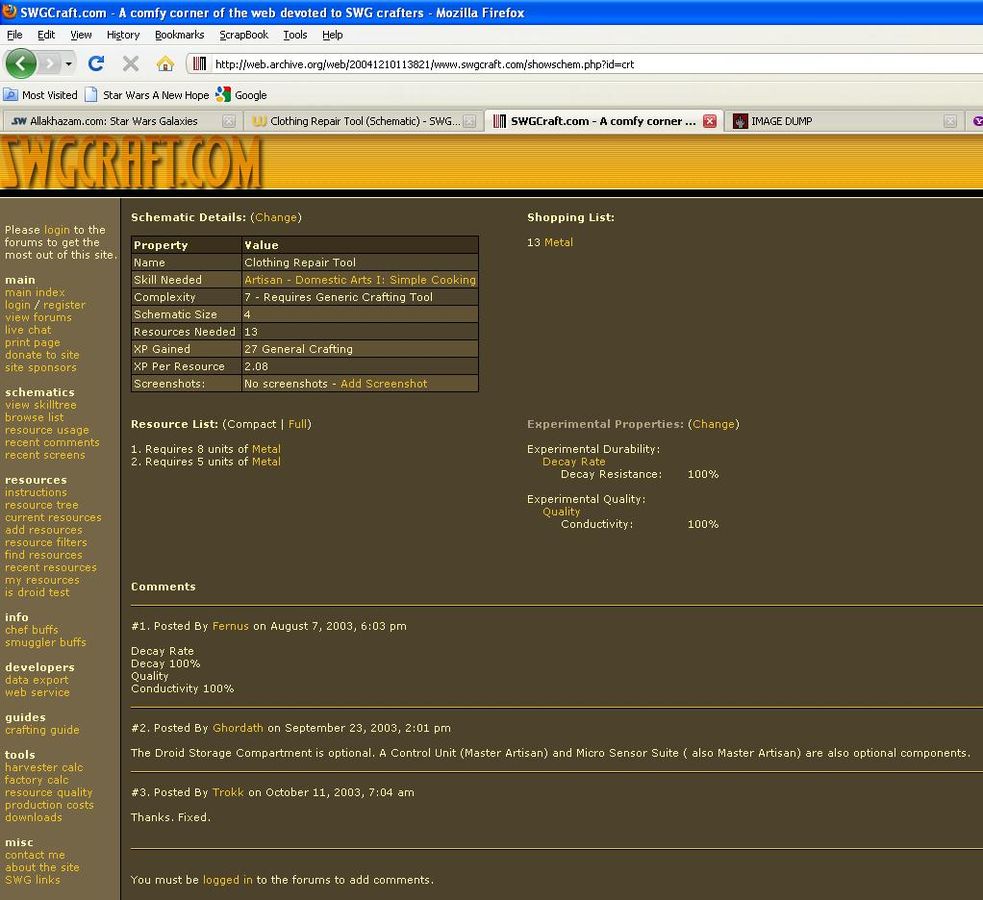The width and height of the screenshot is (983, 900).
Task: Click the Fernus commenter name link
Action: (230, 626)
